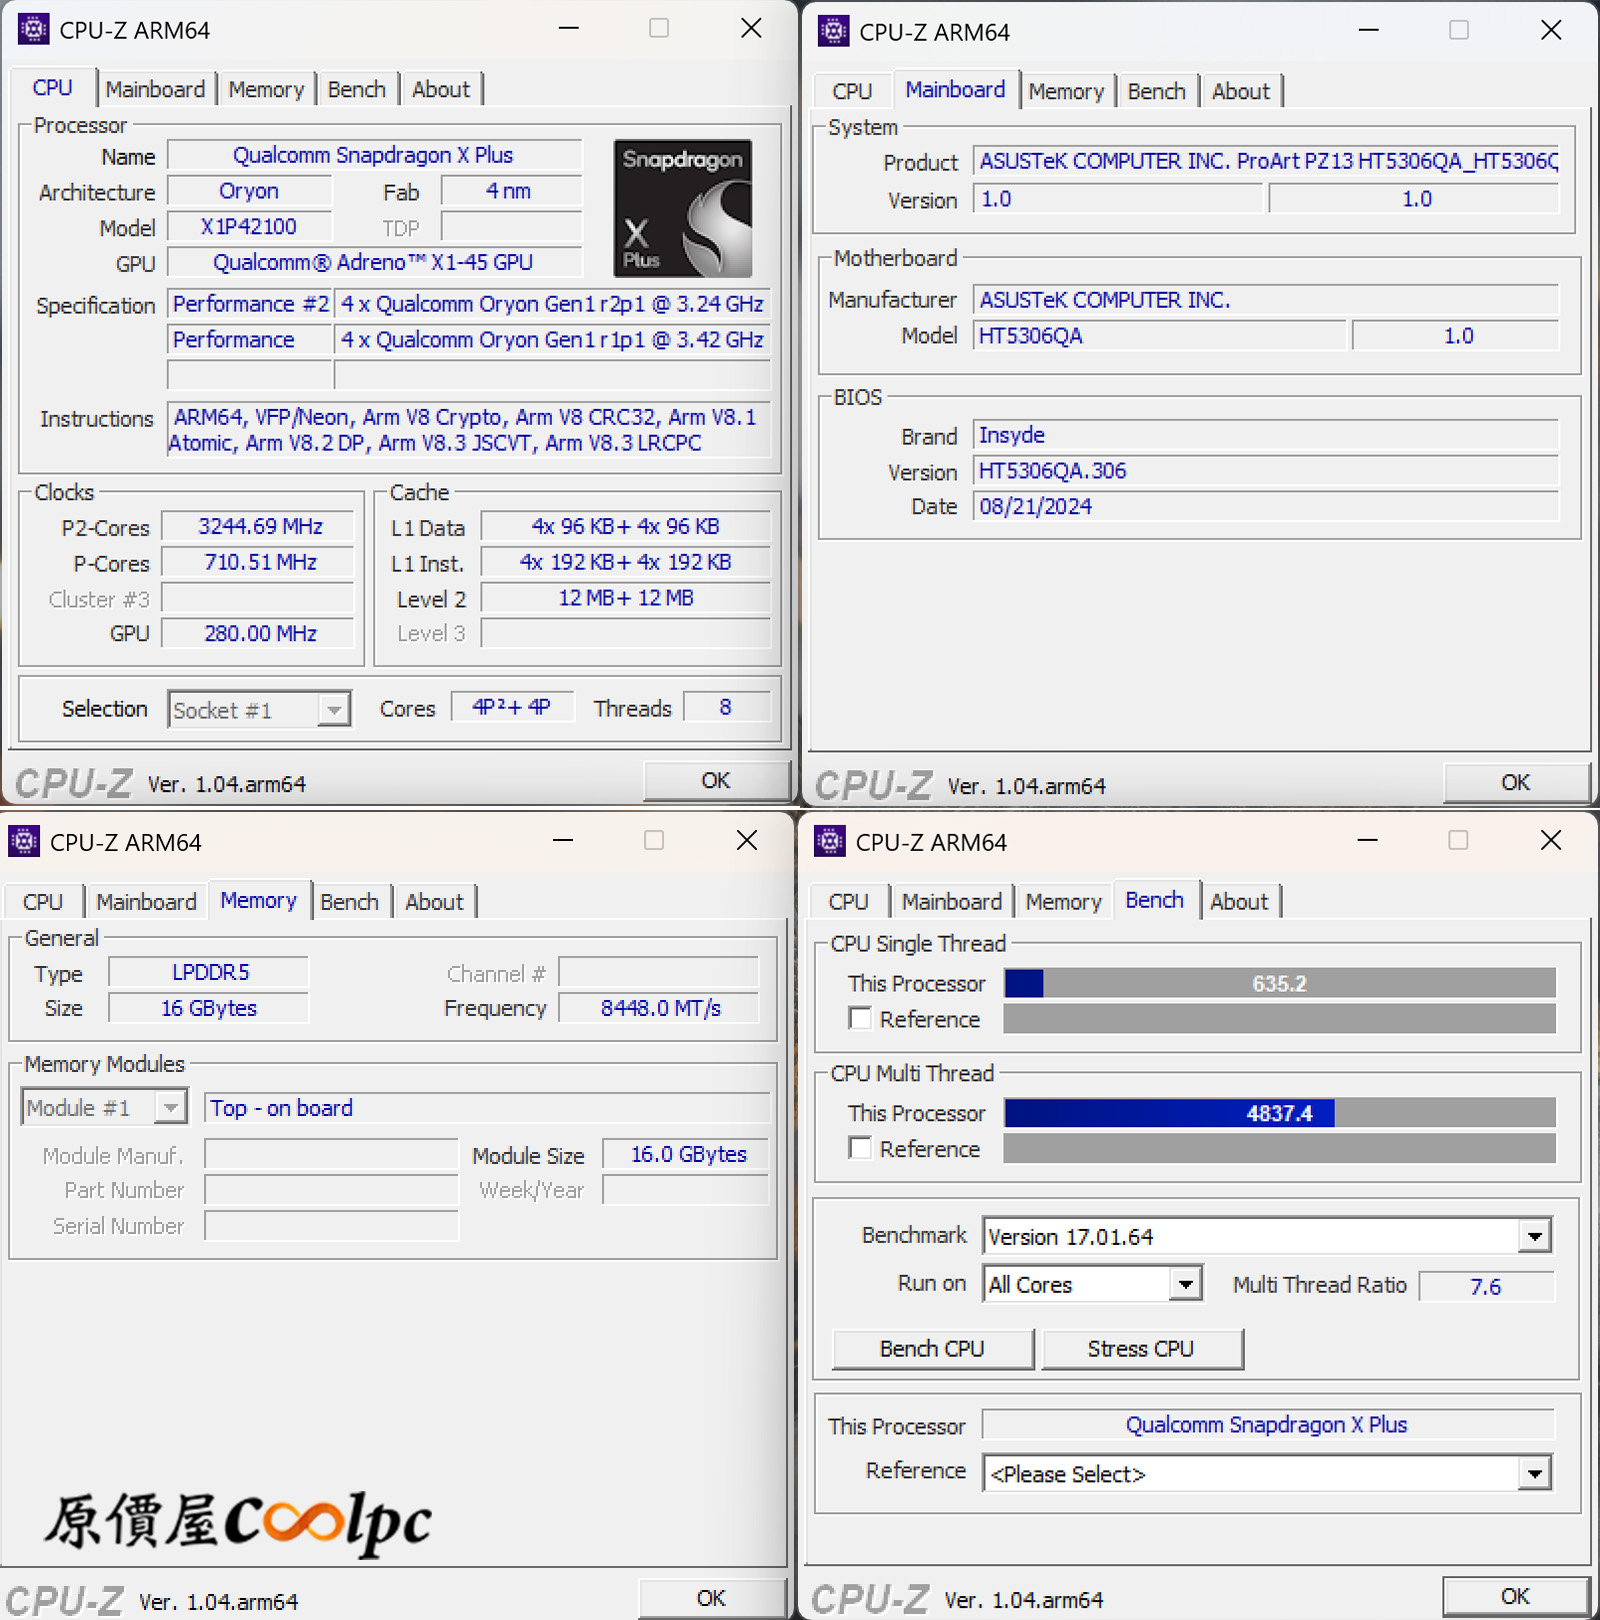Open About tab in the Mainboard window
The image size is (1600, 1620).
click(x=1241, y=91)
